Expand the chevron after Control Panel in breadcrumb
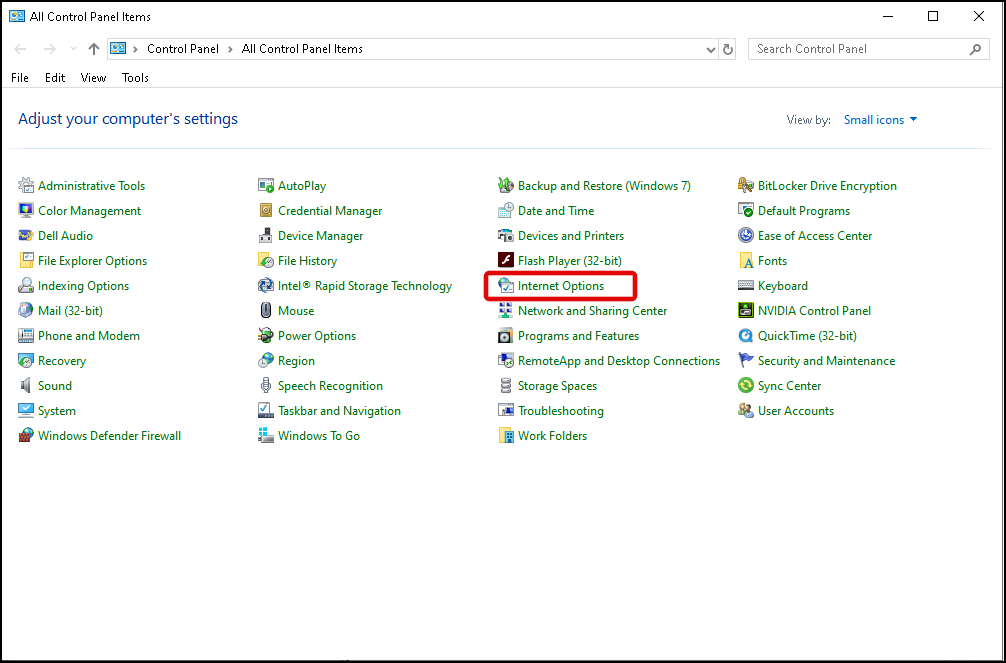 [230, 49]
